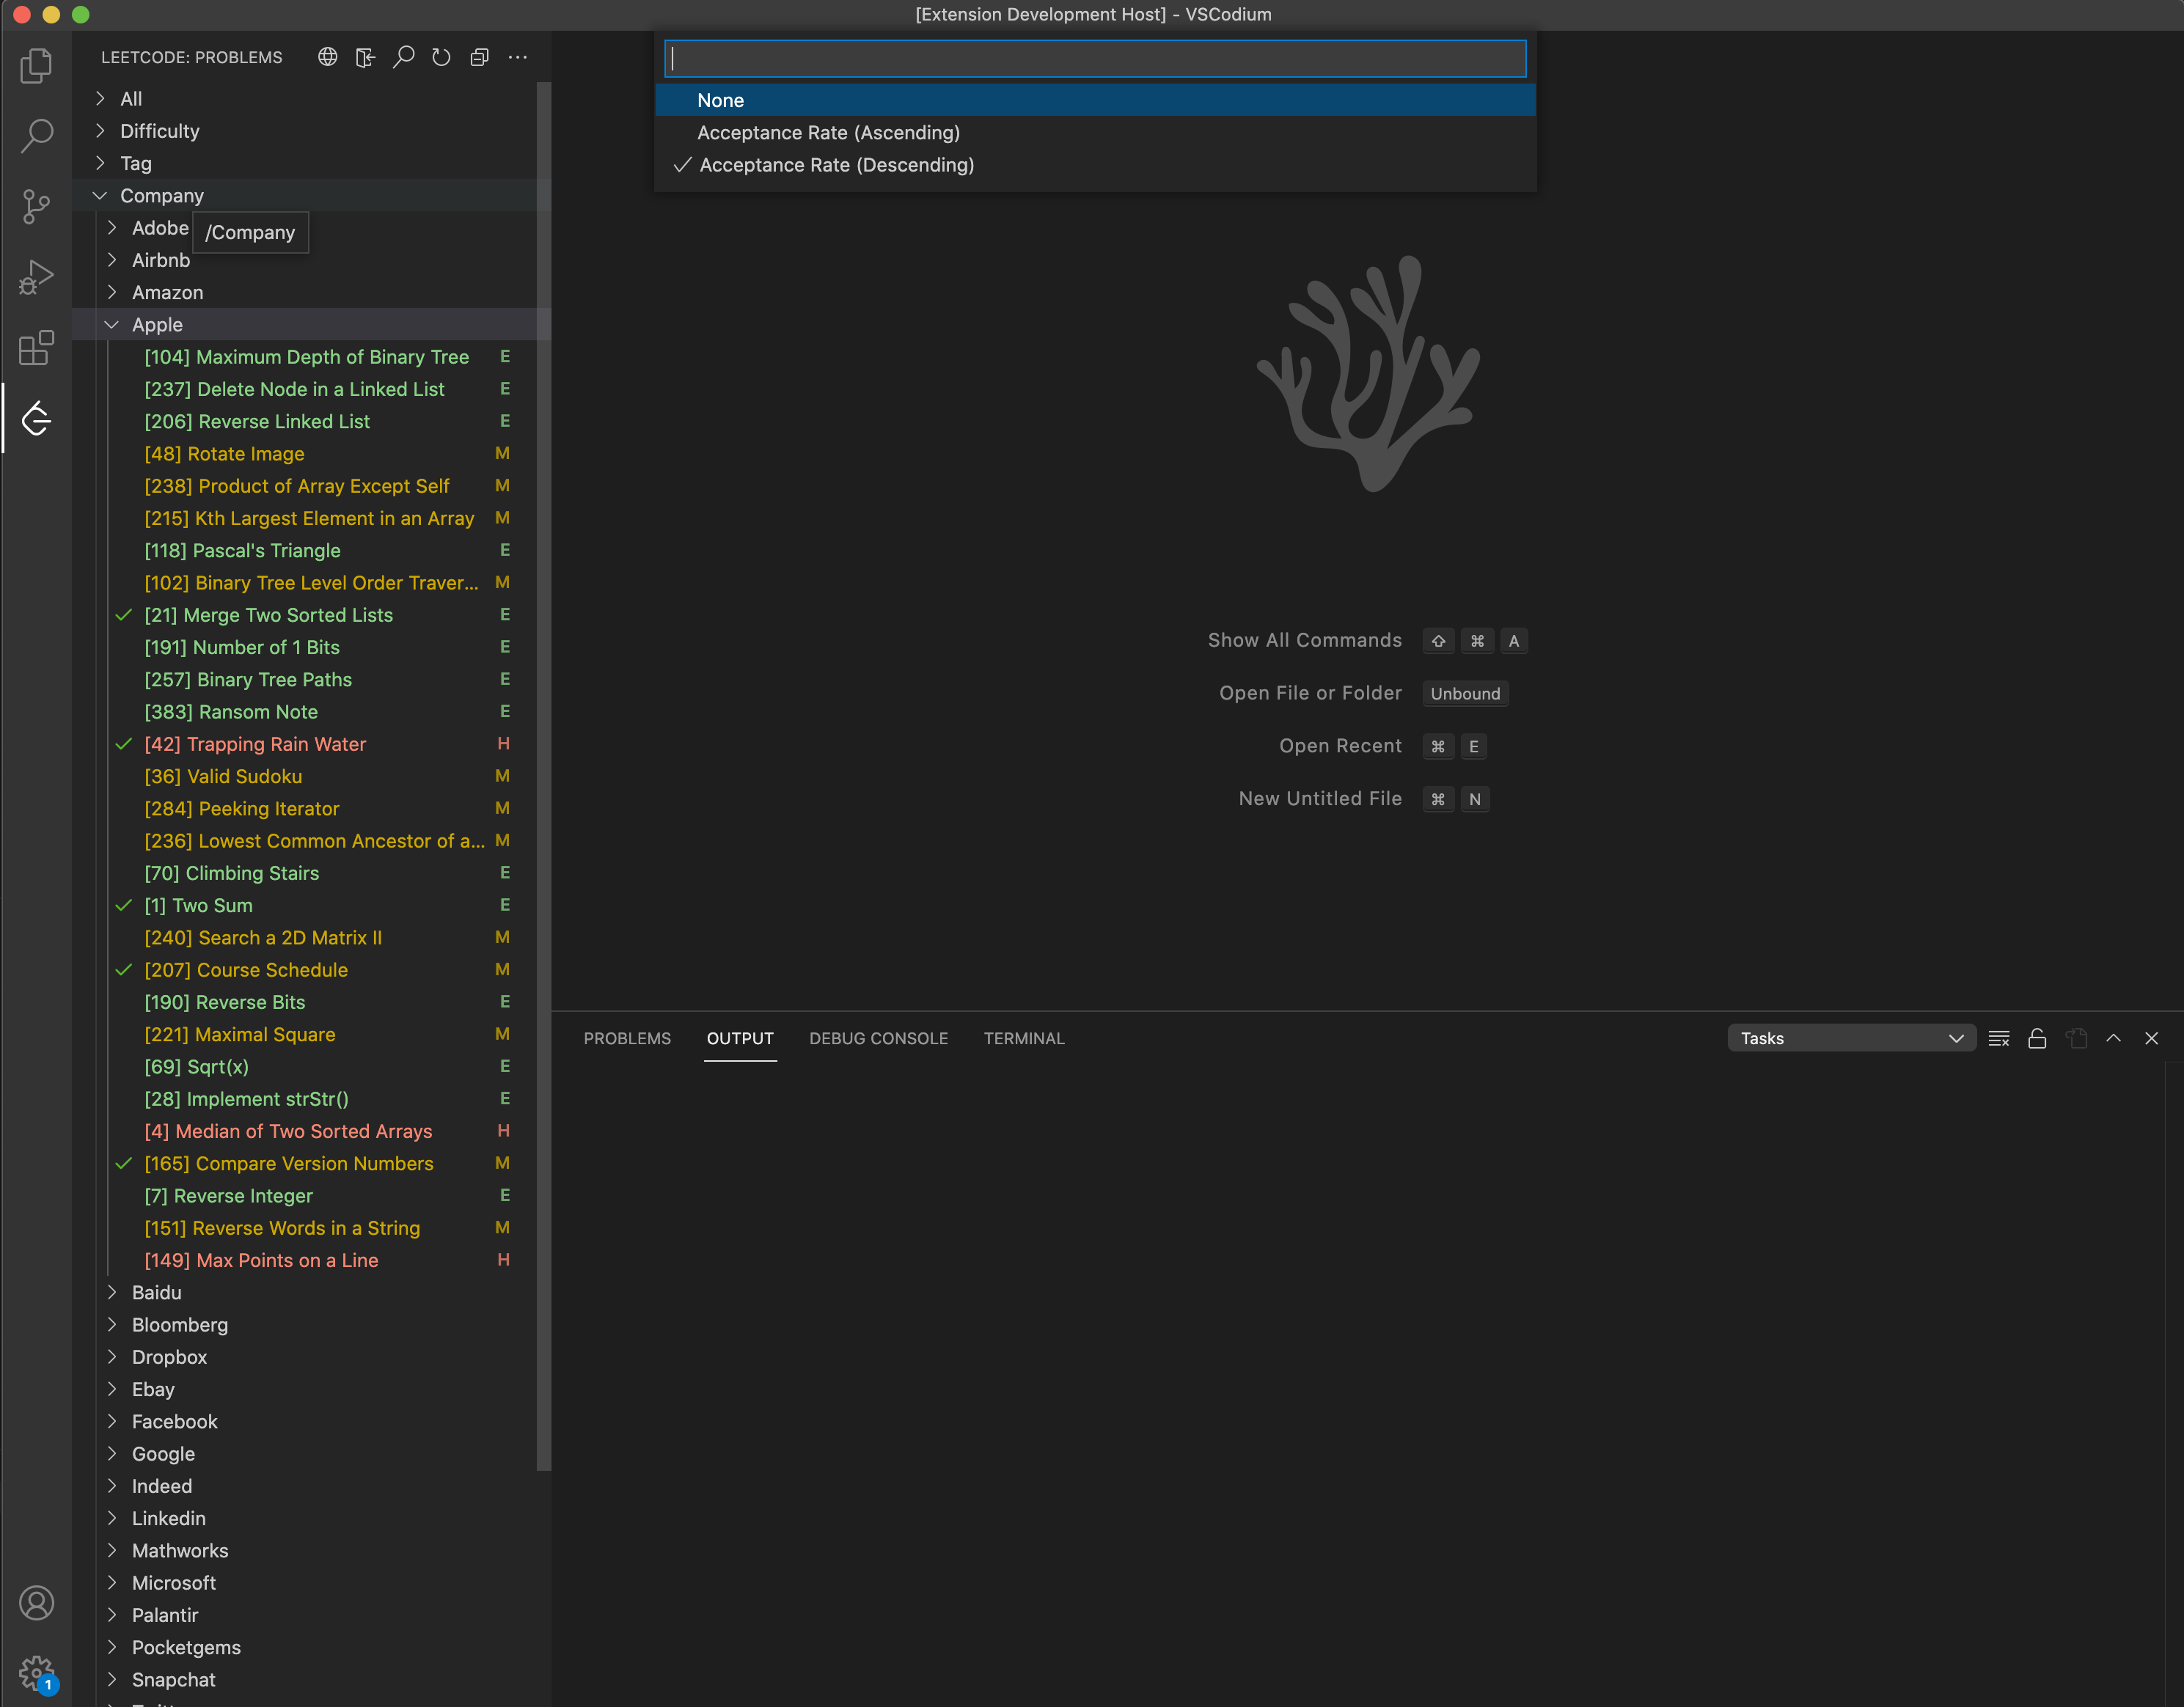This screenshot has width=2184, height=1707.
Task: Choose None sorting option
Action: [x=1095, y=100]
